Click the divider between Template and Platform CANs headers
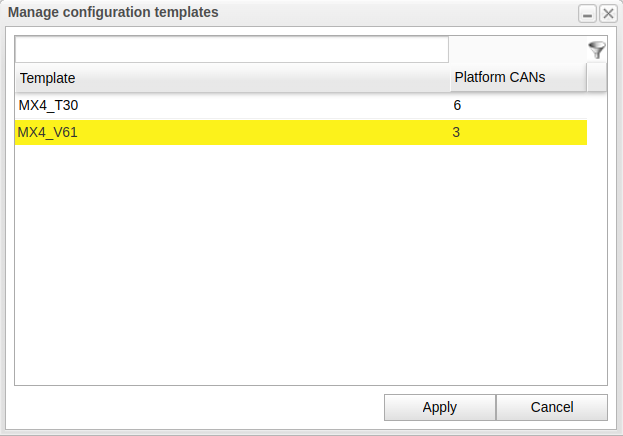The image size is (623, 436). click(450, 78)
